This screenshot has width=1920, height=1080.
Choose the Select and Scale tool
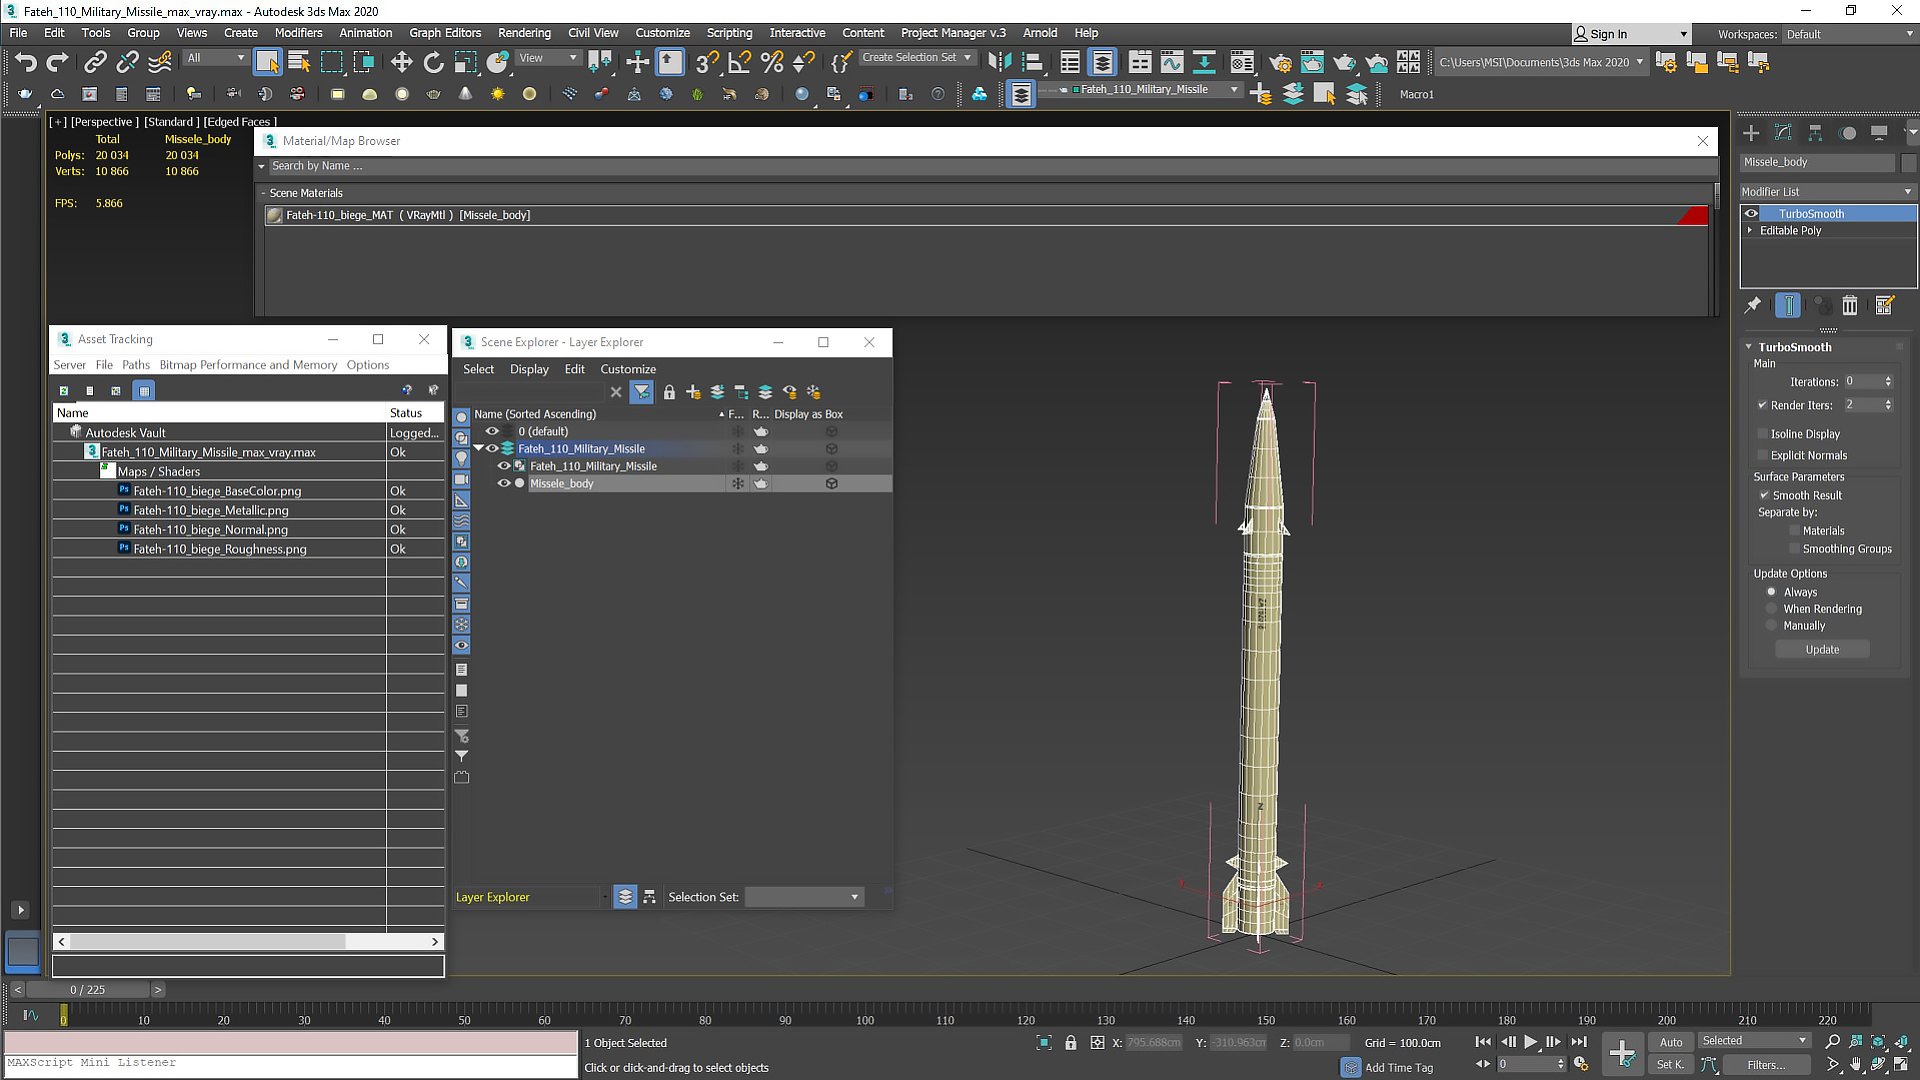point(465,62)
